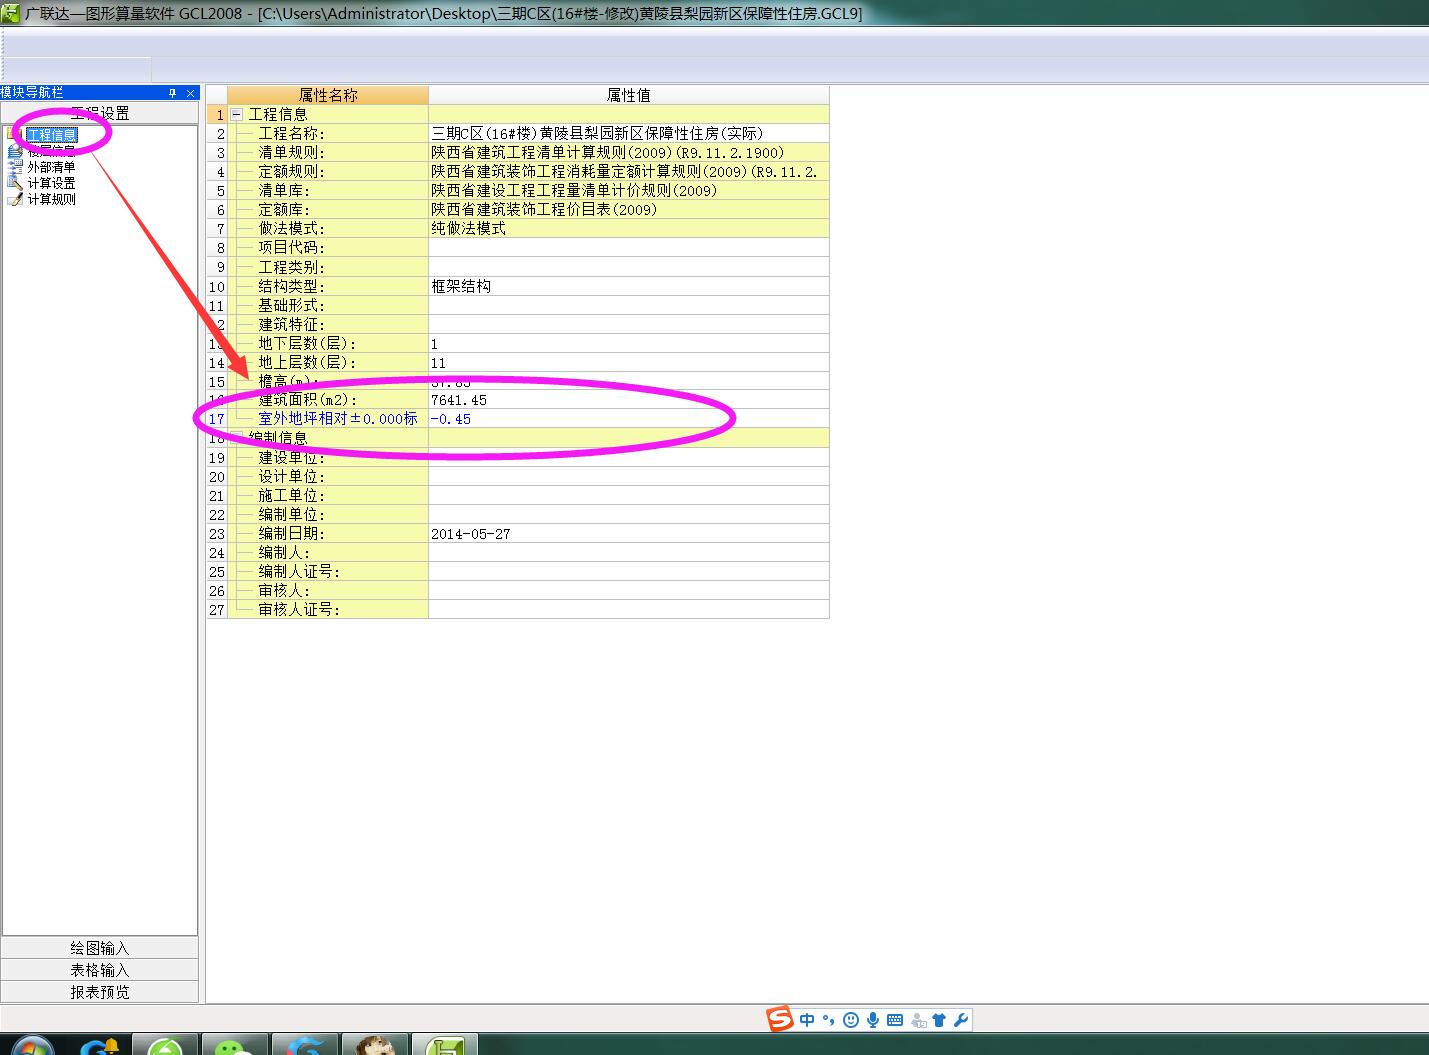The width and height of the screenshot is (1429, 1055).
Task: Select the 定额规则 value cell
Action: tap(629, 171)
